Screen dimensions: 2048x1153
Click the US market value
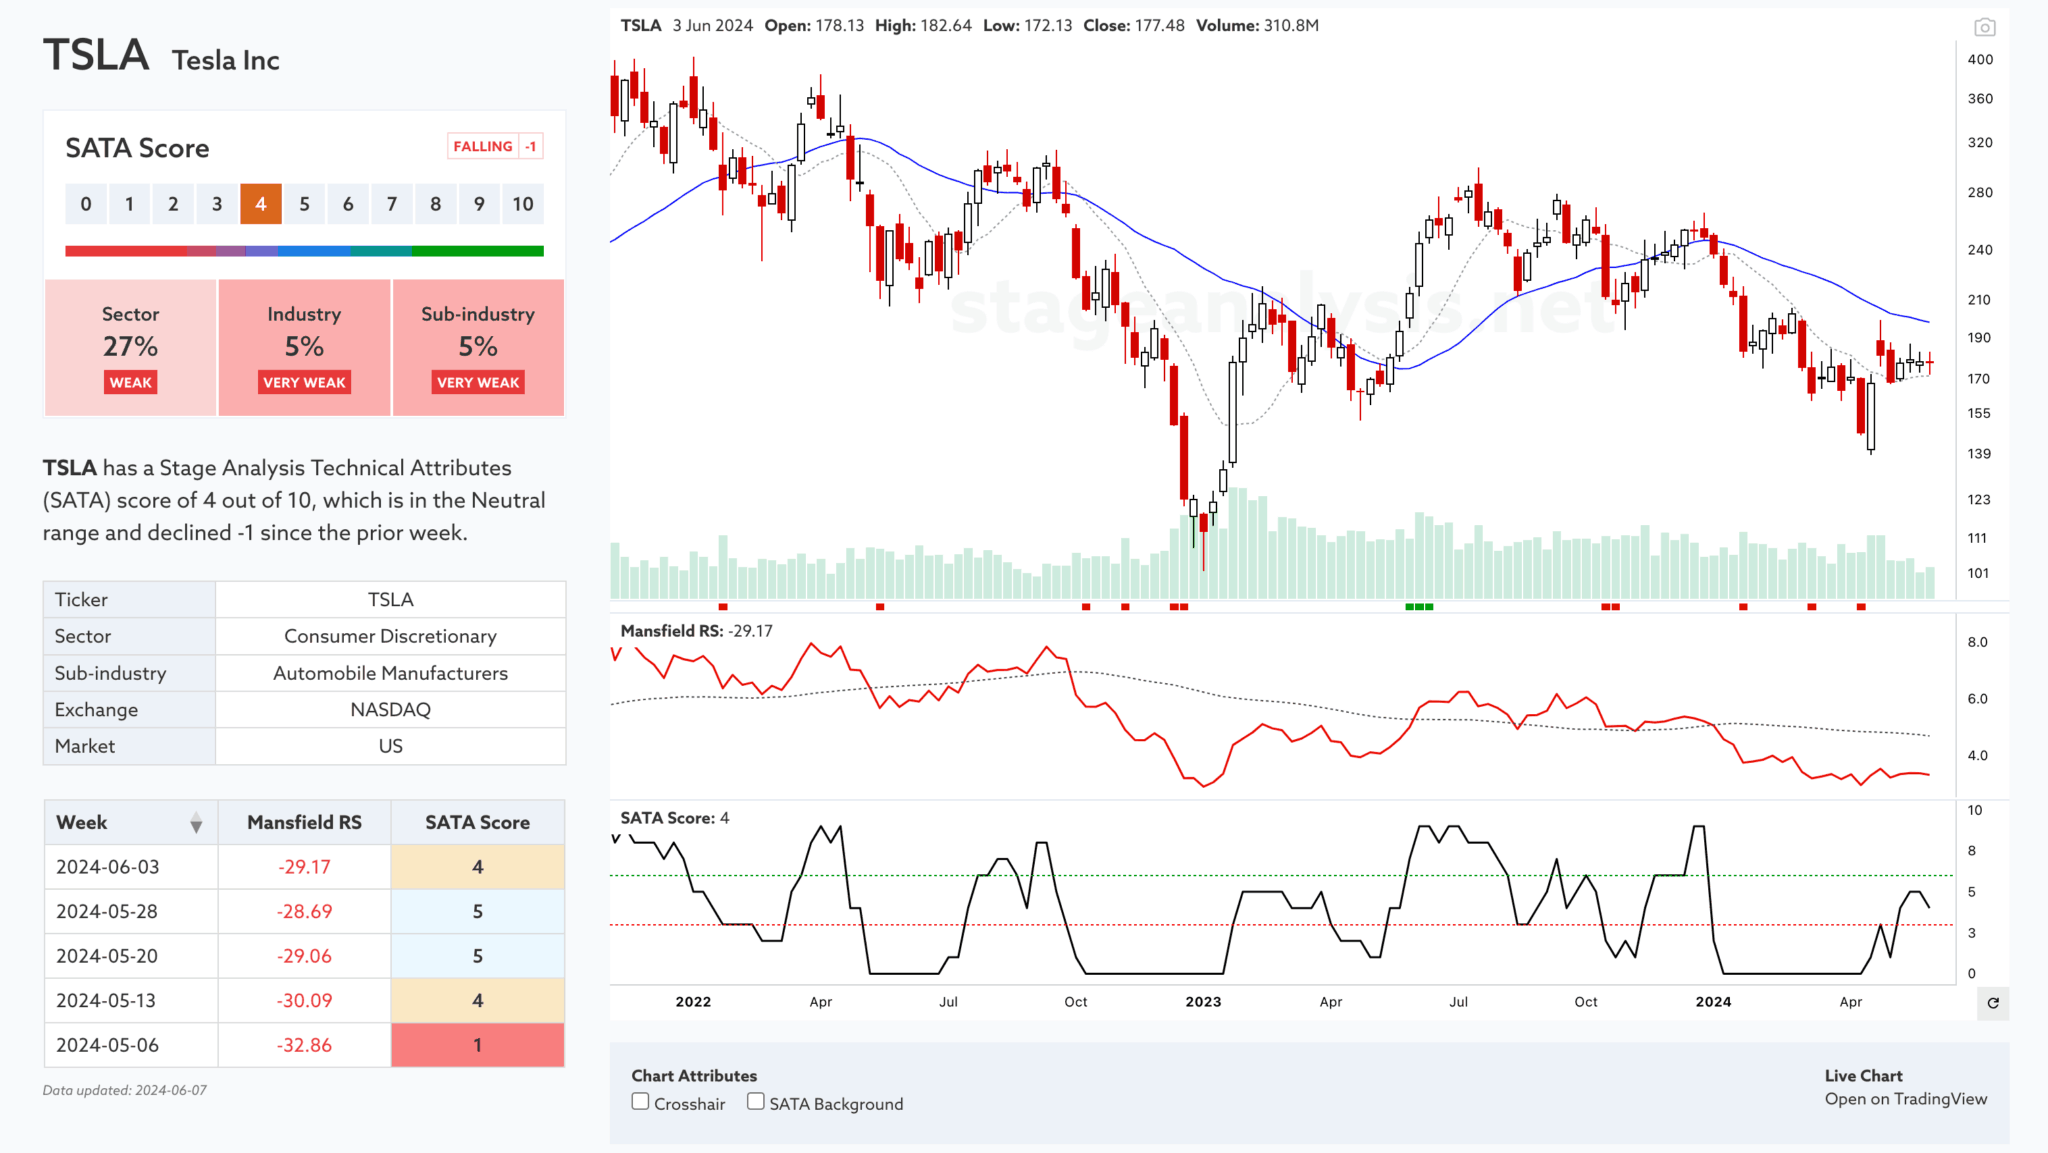(390, 746)
